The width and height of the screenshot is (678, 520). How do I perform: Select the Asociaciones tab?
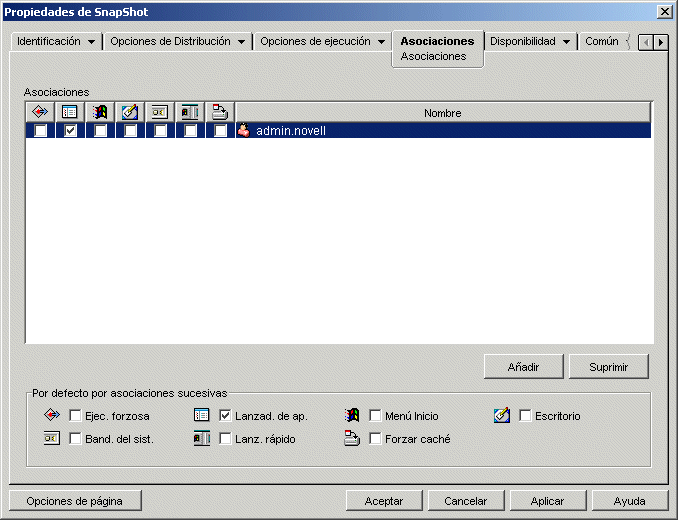[x=437, y=41]
